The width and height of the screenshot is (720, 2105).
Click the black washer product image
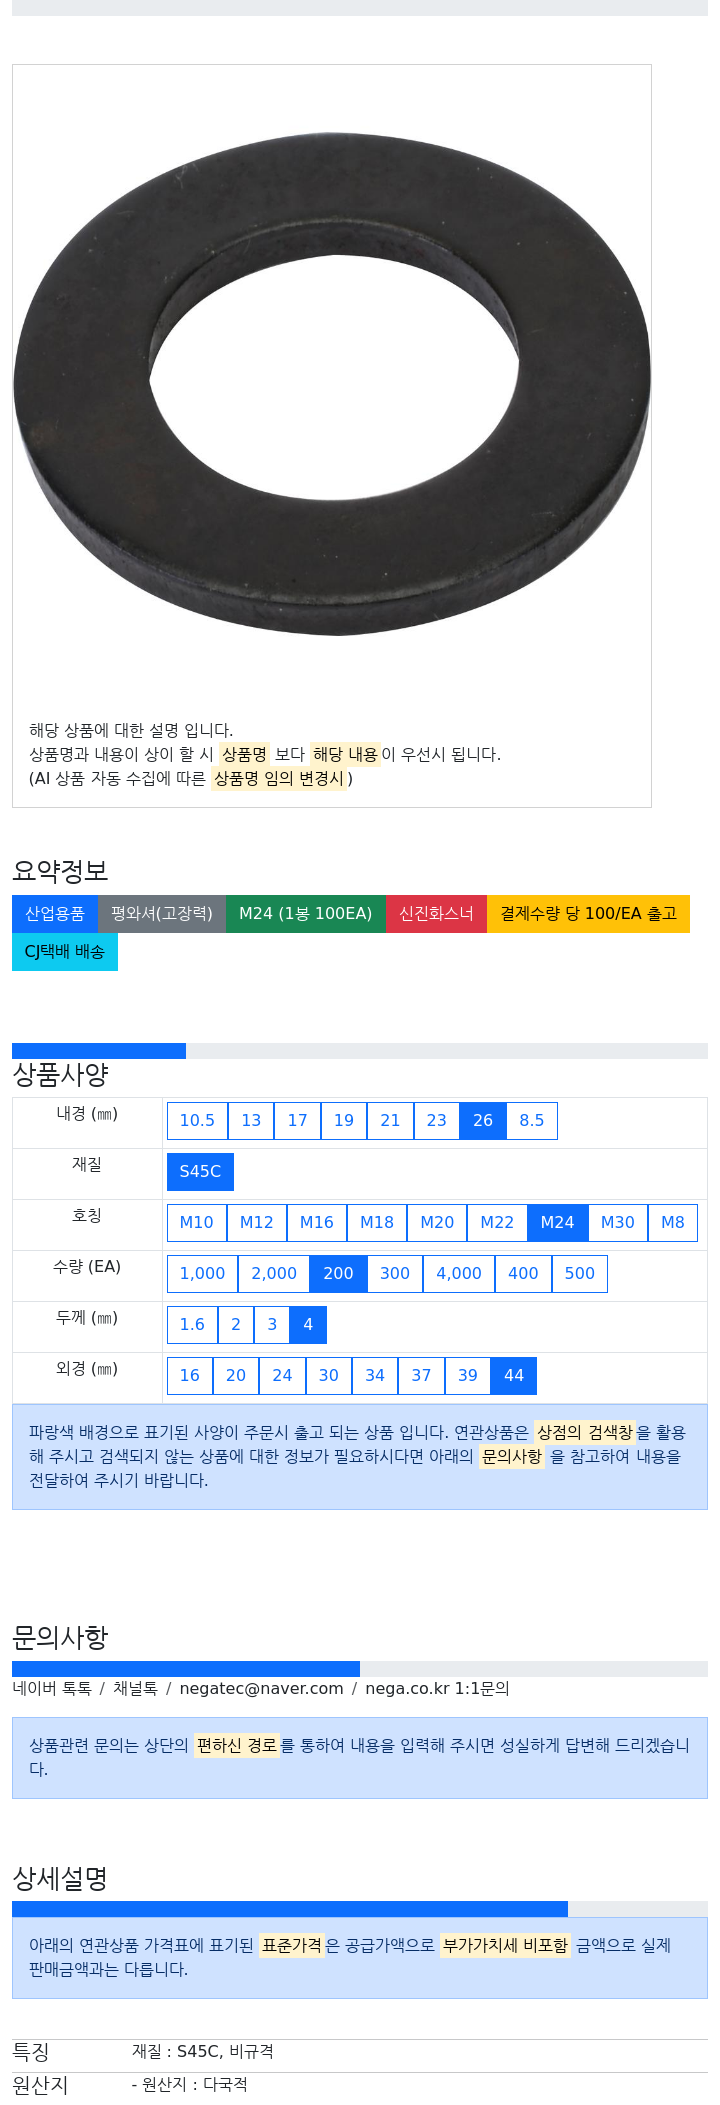[x=331, y=384]
